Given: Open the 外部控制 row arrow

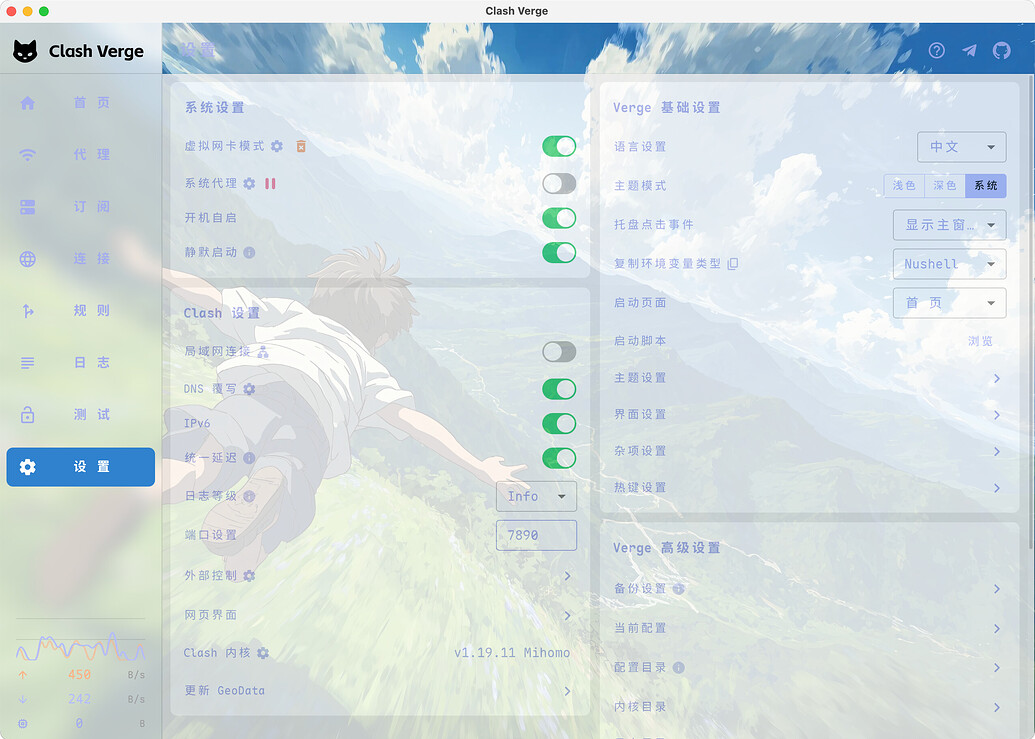Looking at the screenshot, I should (x=567, y=576).
